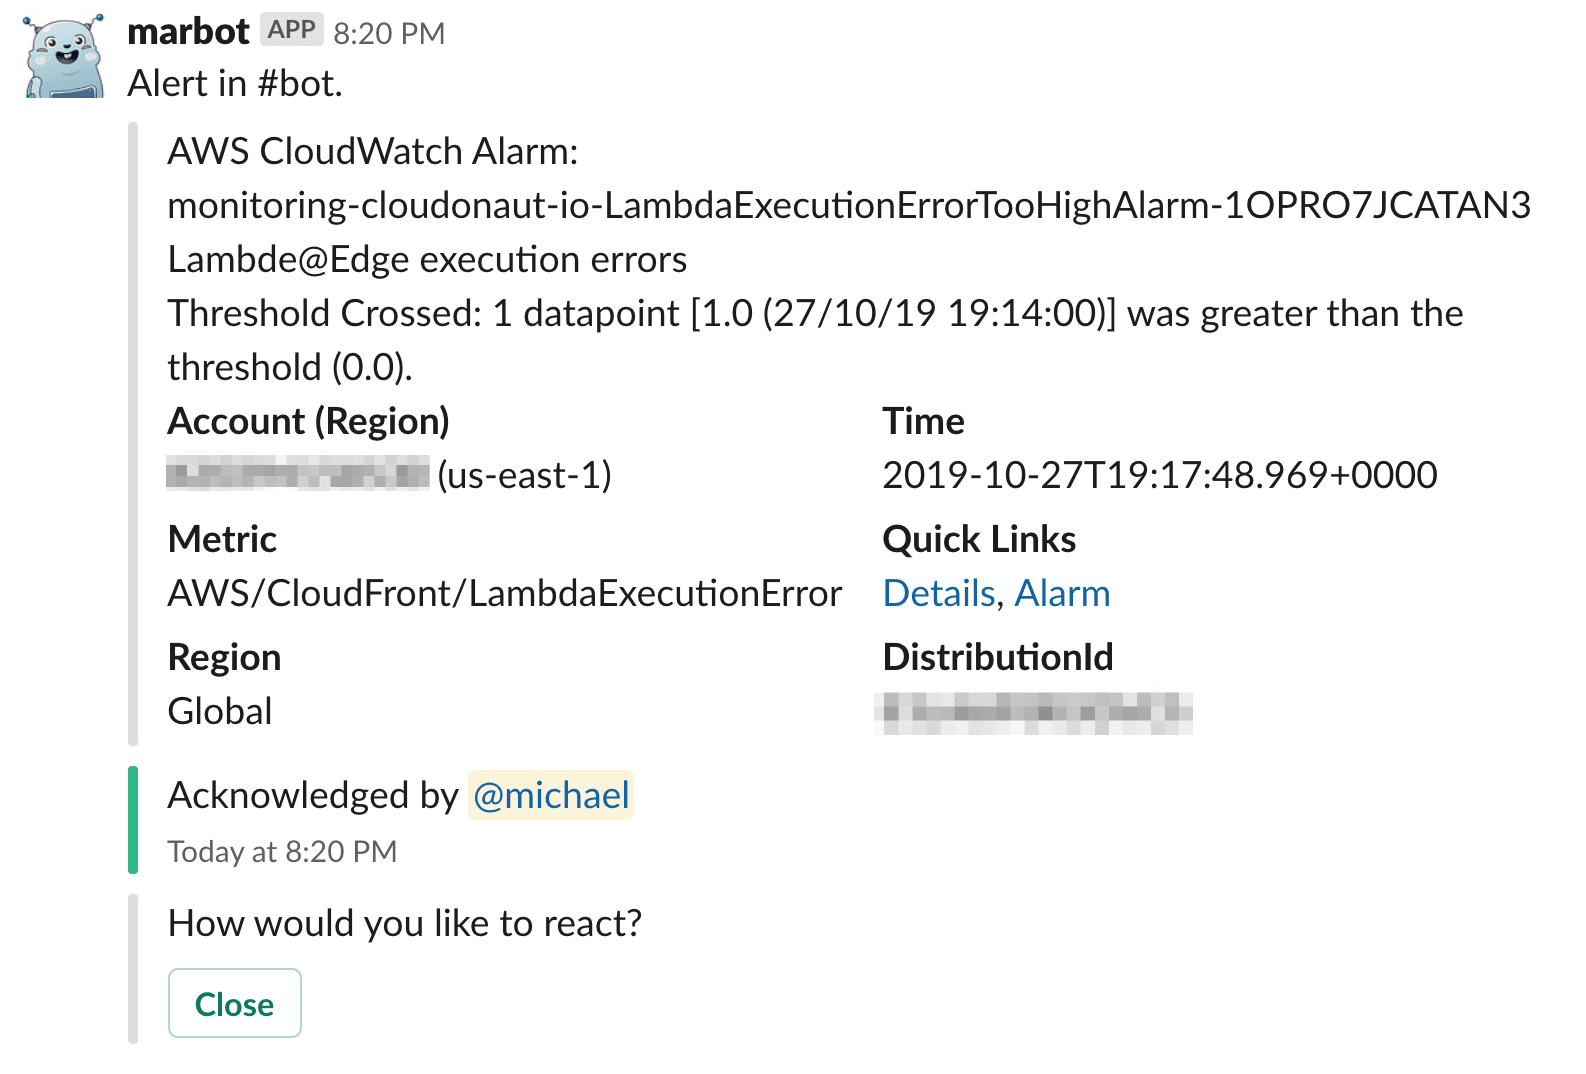This screenshot has height=1074, width=1586.
Task: Click the AWS/CloudFront/LambdaExecutionError metric value
Action: click(504, 594)
